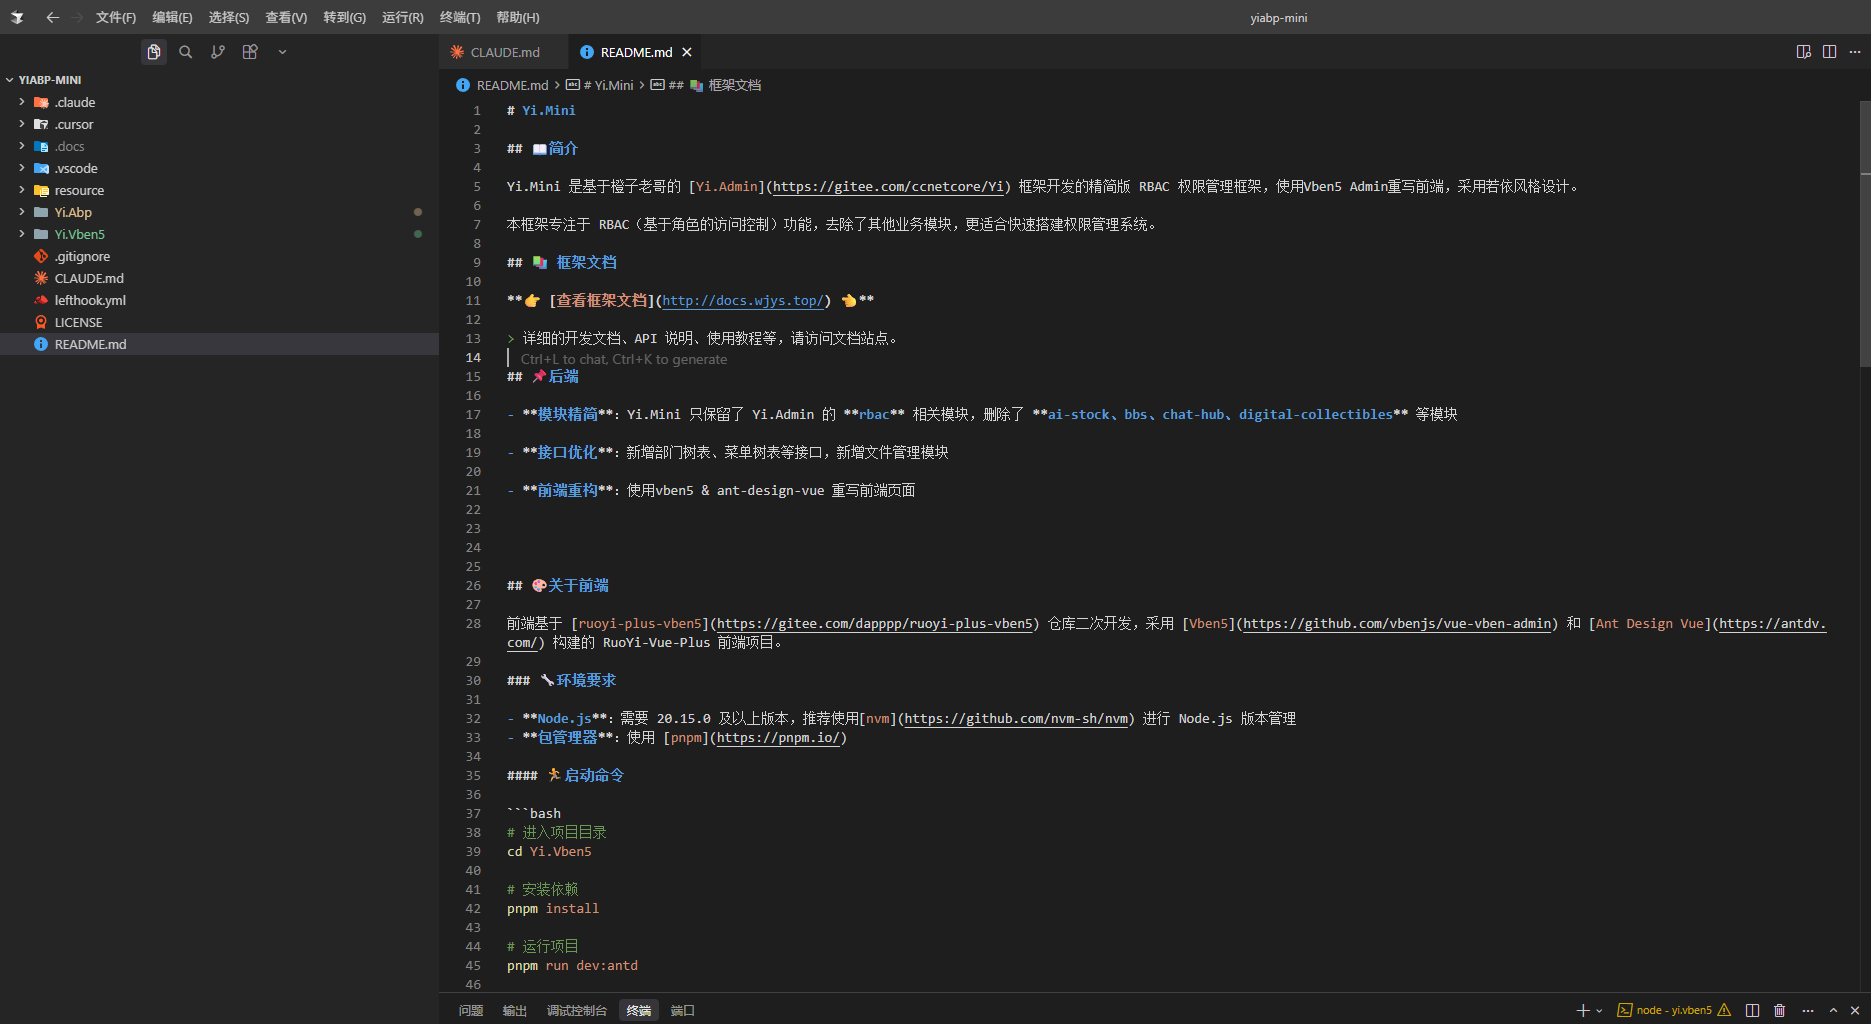Open lefthook.yml in the file tree
This screenshot has width=1871, height=1024.
[90, 300]
